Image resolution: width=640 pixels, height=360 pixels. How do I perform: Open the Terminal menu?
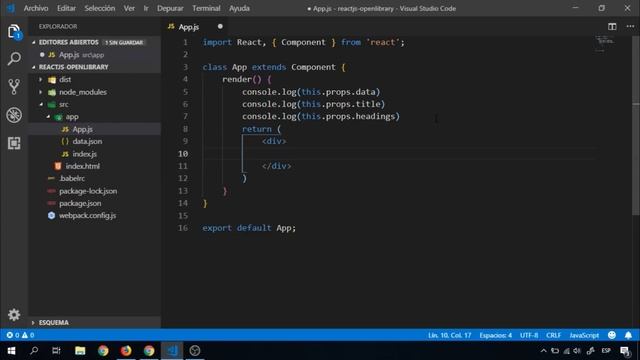click(x=206, y=8)
